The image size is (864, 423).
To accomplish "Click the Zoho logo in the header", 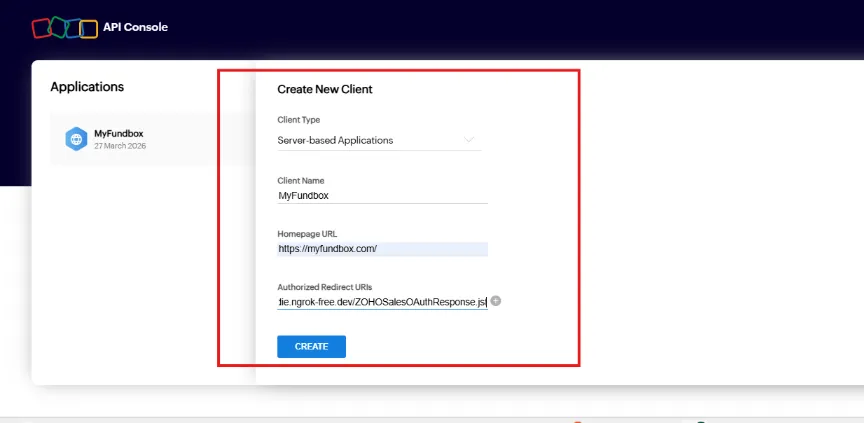I will [64, 28].
